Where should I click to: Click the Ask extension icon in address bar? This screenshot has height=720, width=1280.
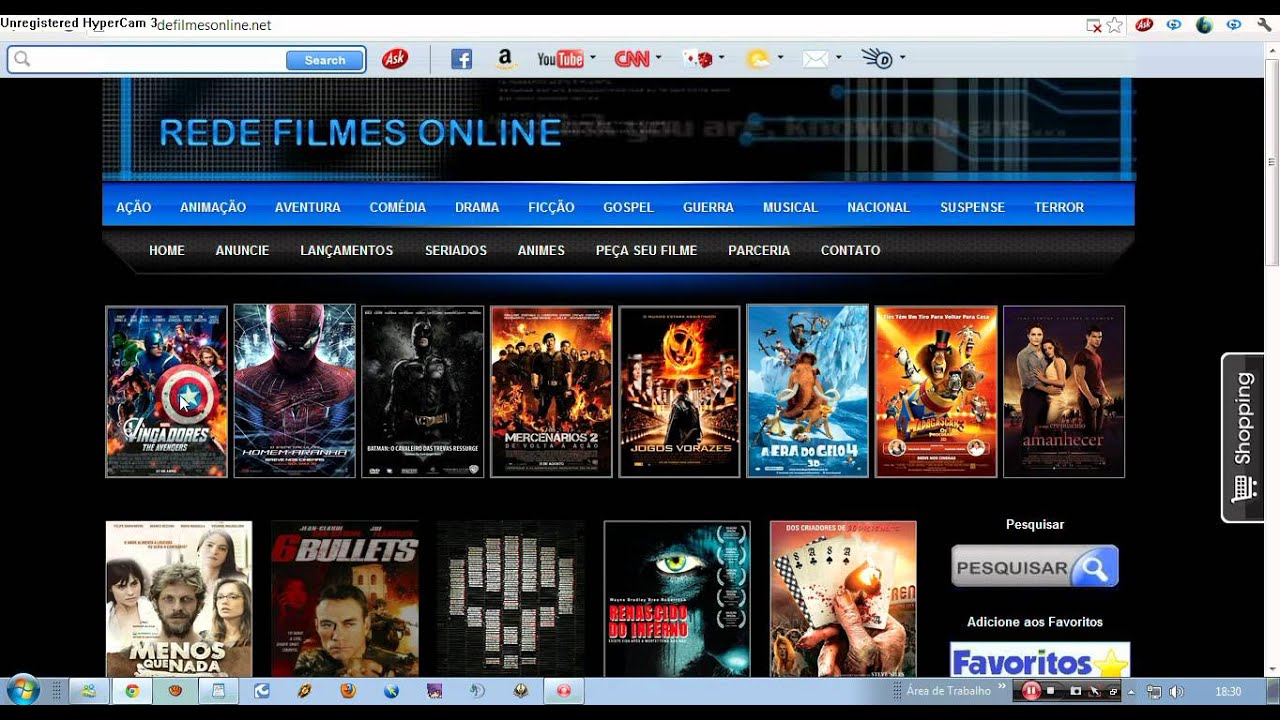(1144, 25)
